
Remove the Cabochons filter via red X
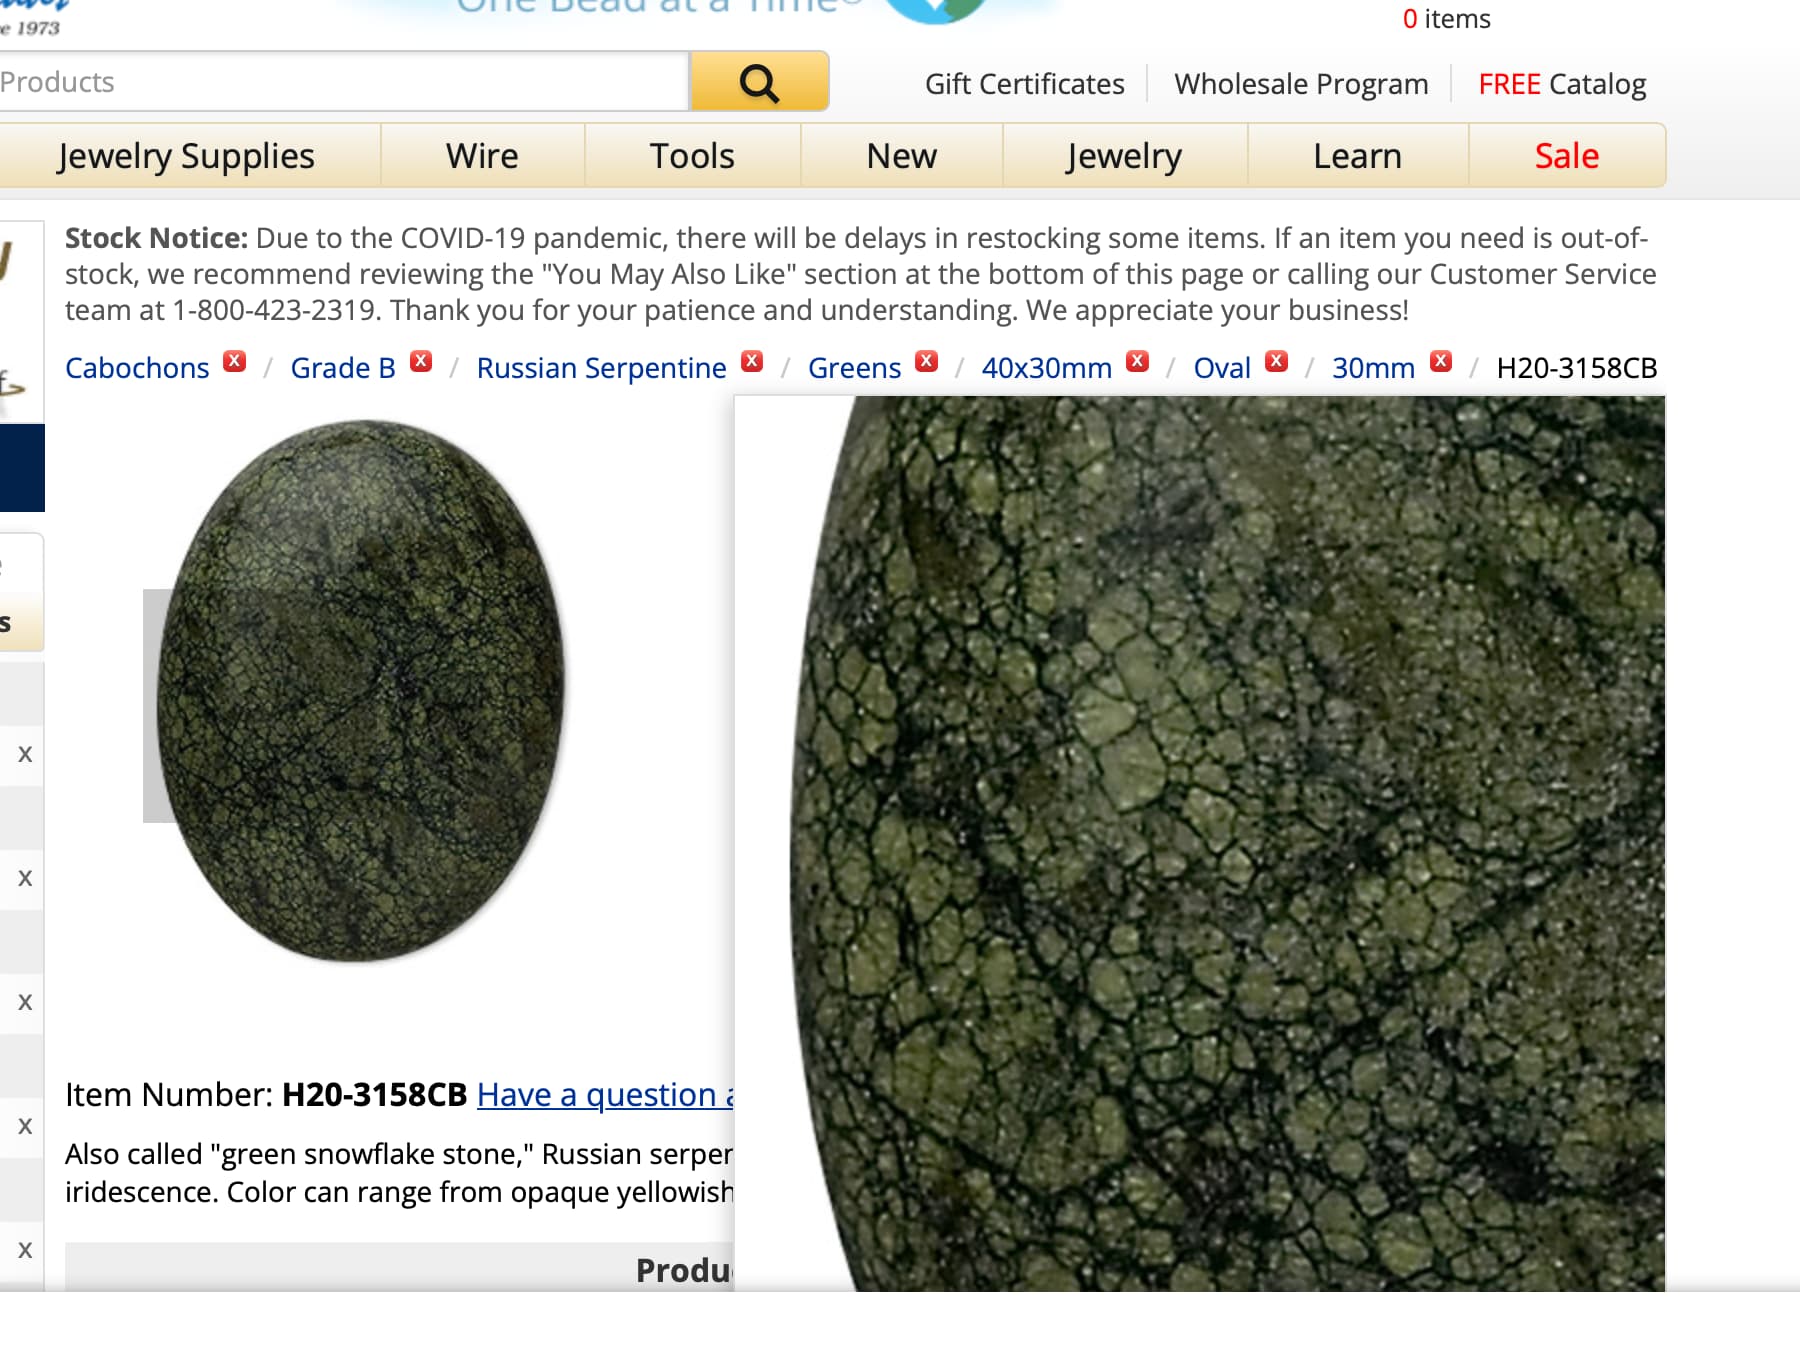pos(235,362)
